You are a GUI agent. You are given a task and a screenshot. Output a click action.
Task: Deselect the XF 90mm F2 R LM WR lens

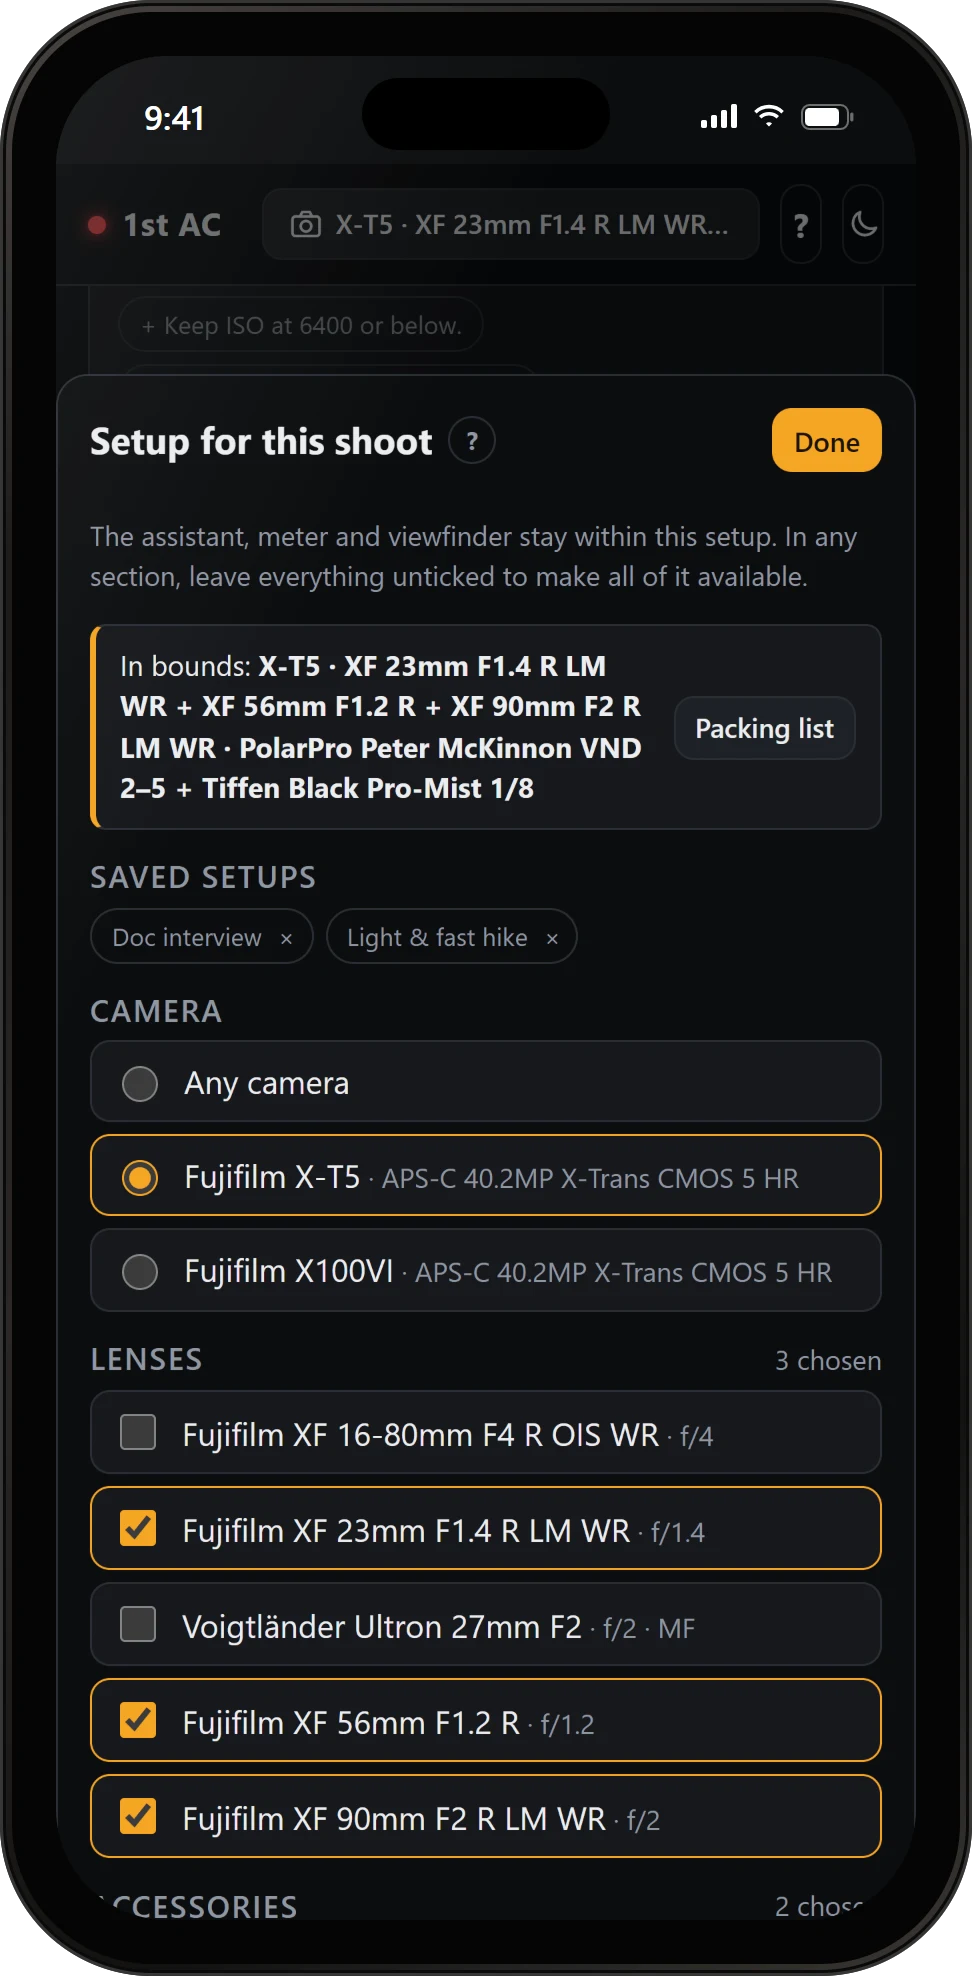[486, 1817]
